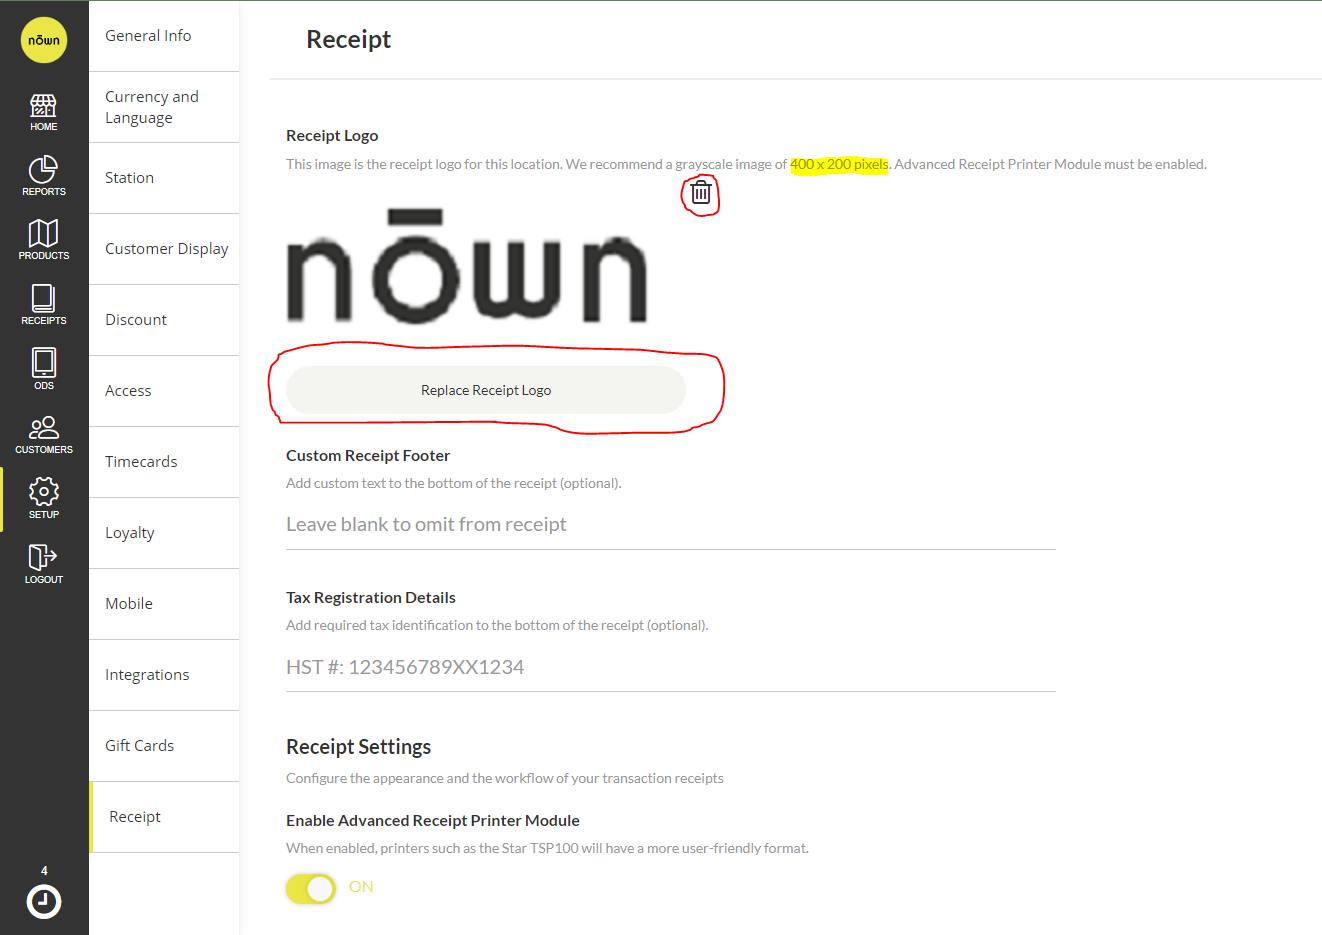Open the Reports section
1322x935 pixels.
[x=44, y=176]
